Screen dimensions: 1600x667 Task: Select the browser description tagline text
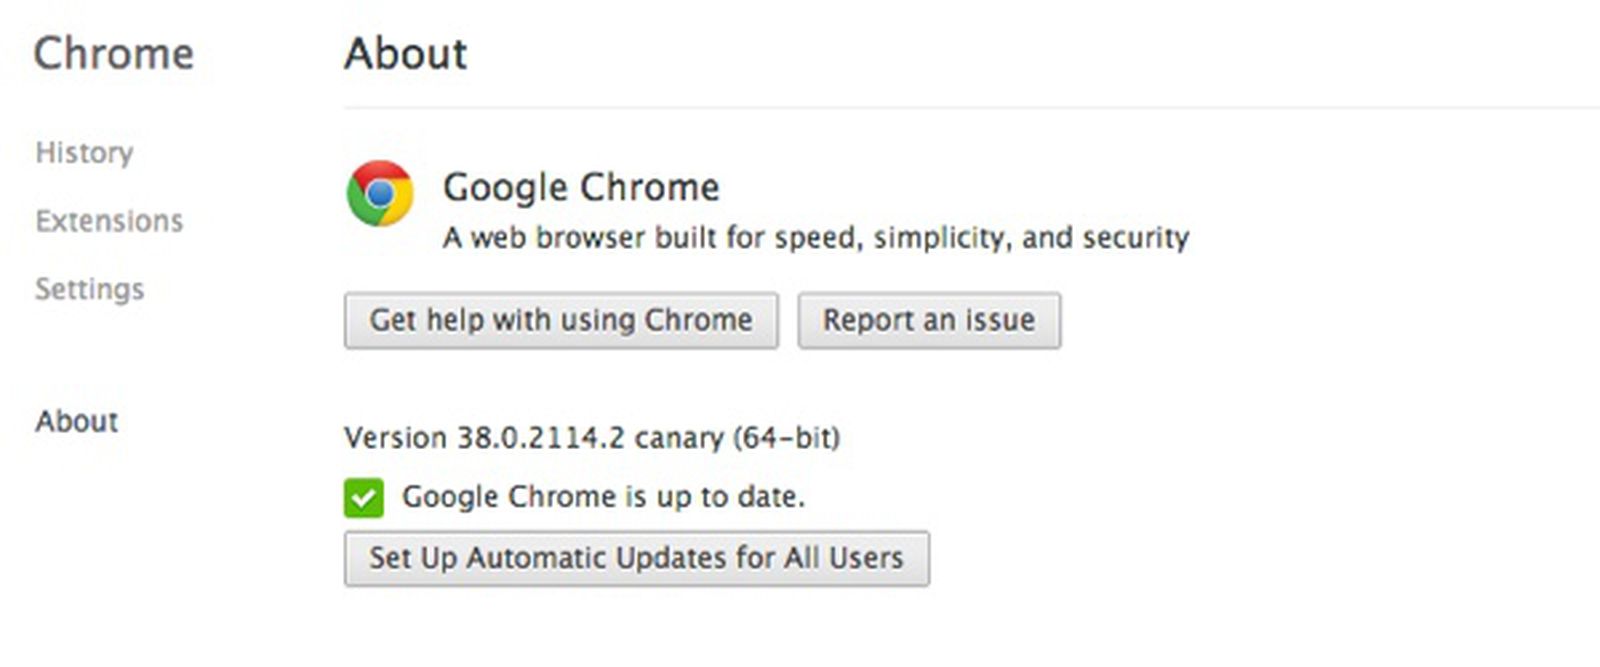[815, 238]
